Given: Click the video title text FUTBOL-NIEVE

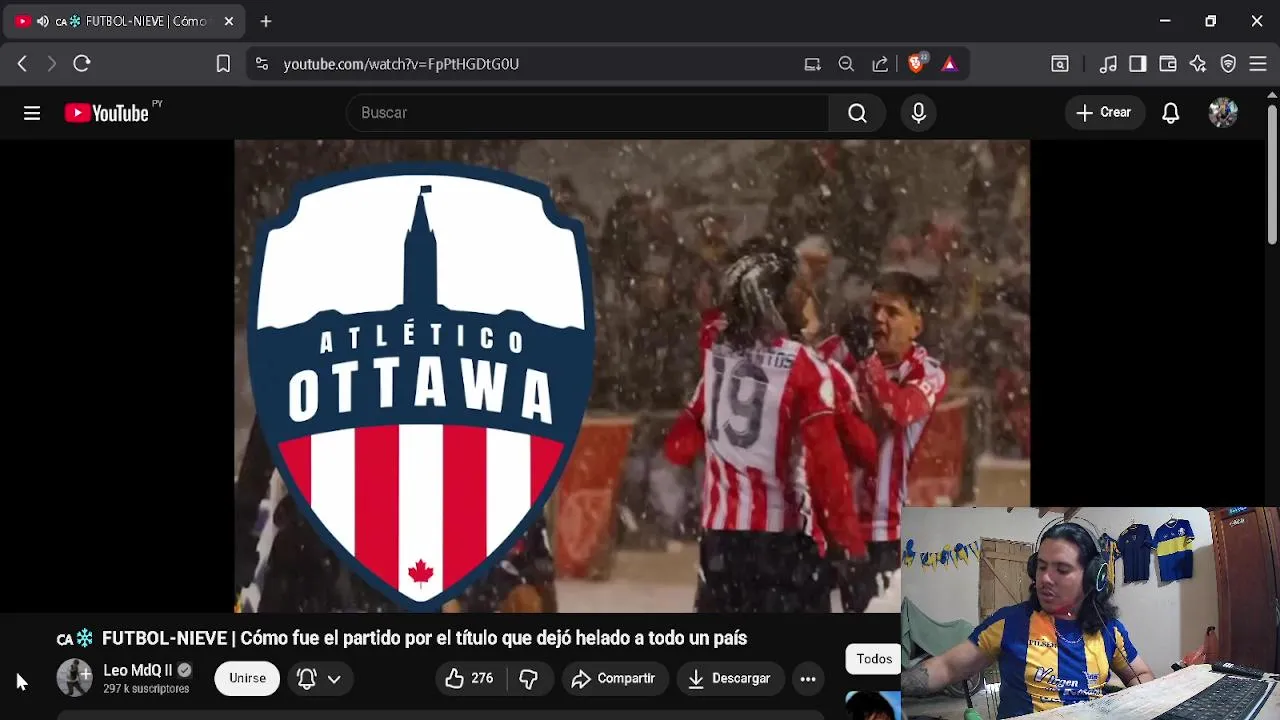Looking at the screenshot, I should [424, 638].
